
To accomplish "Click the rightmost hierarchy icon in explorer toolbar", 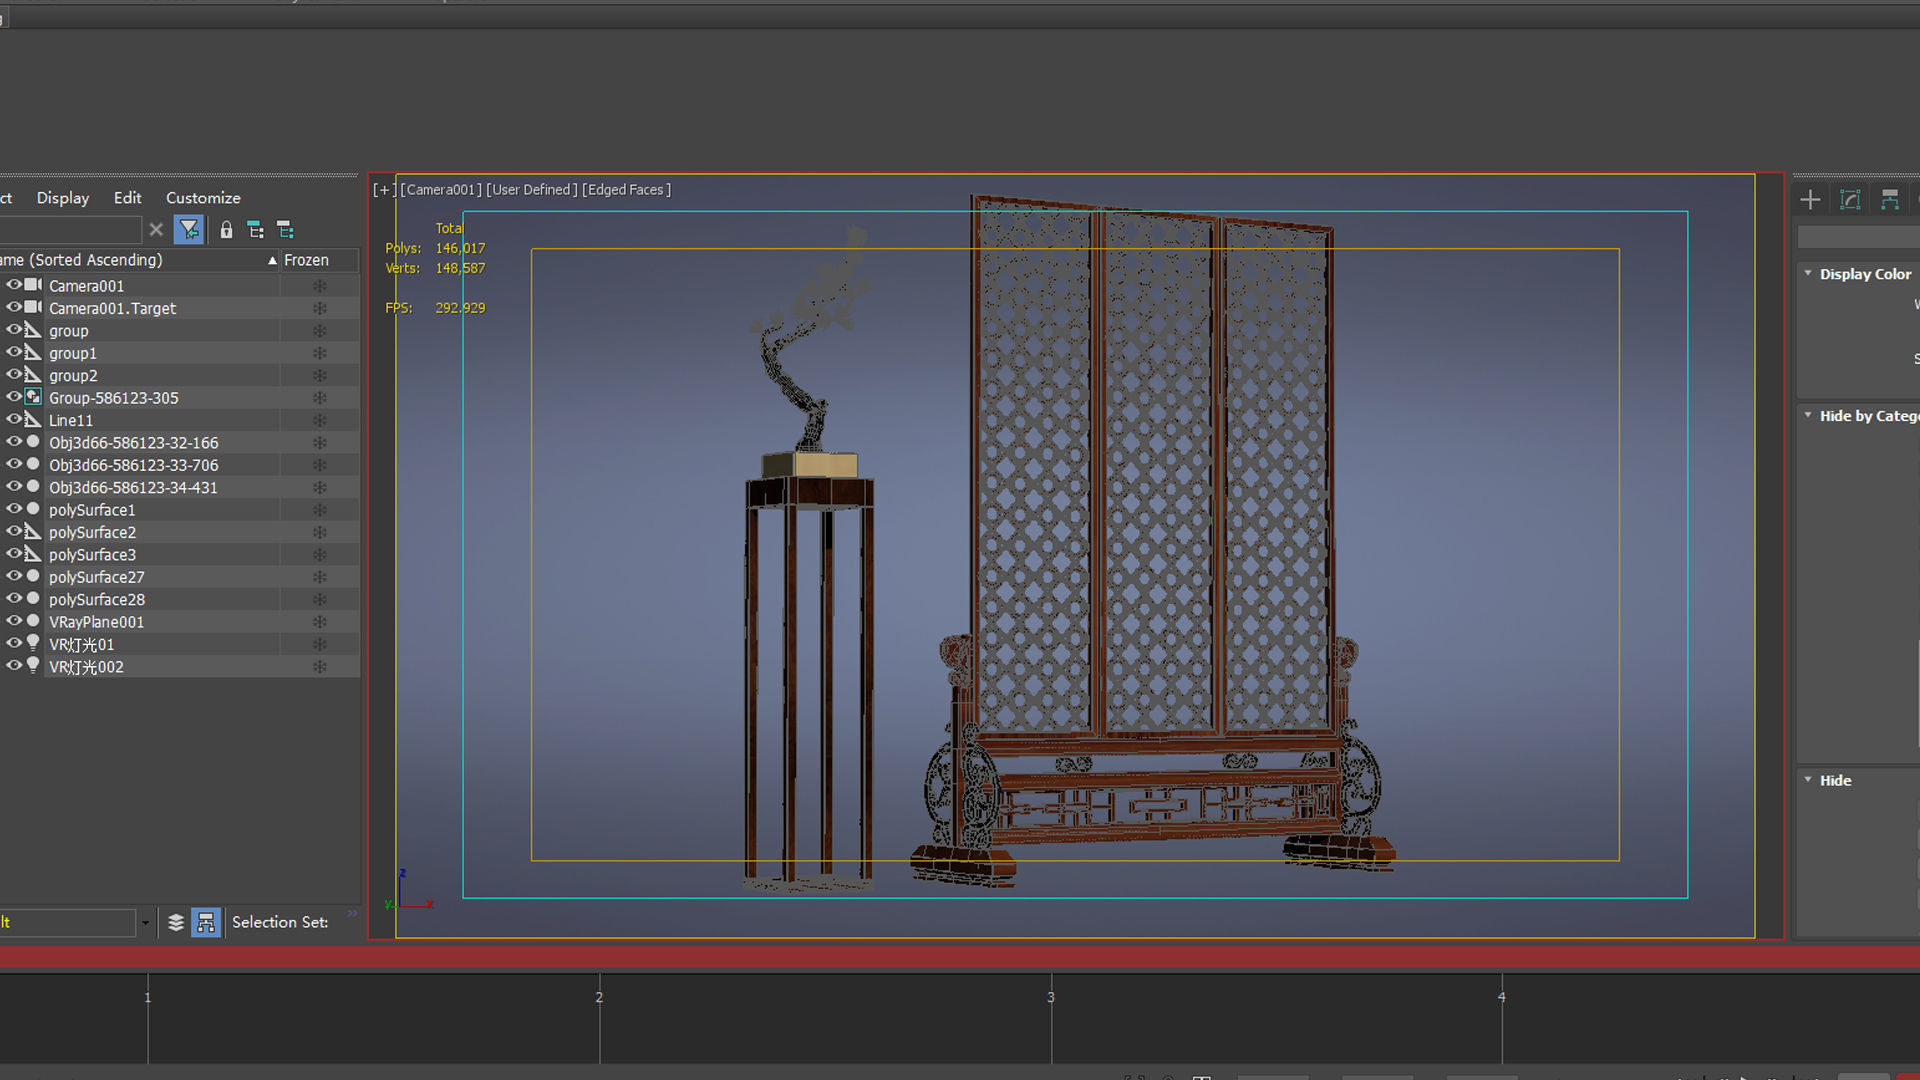I will (285, 230).
